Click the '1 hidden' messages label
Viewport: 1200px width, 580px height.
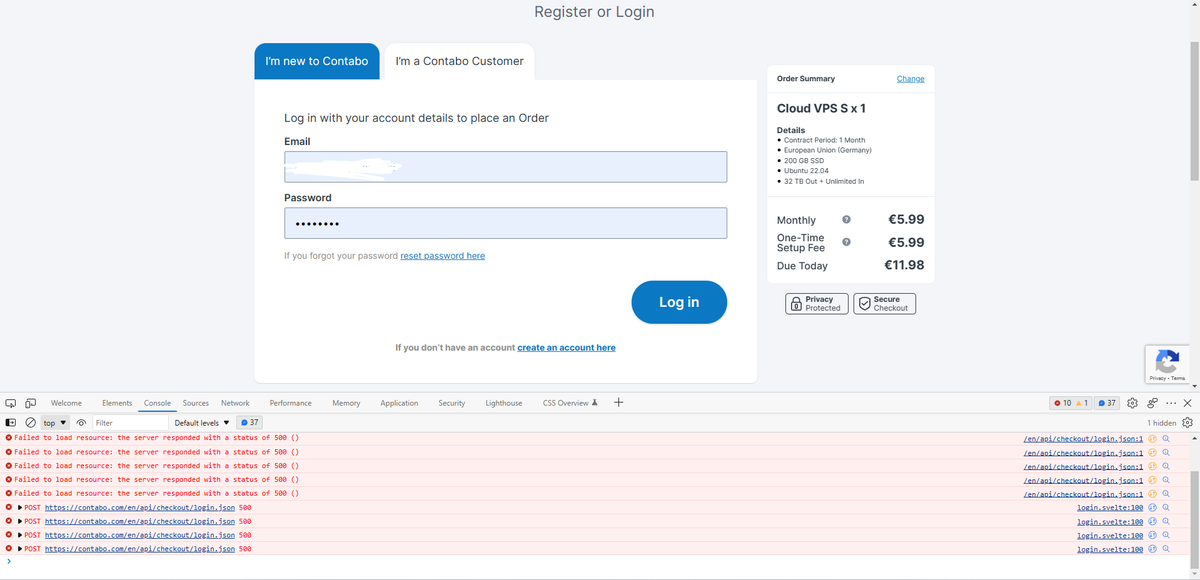point(1161,423)
